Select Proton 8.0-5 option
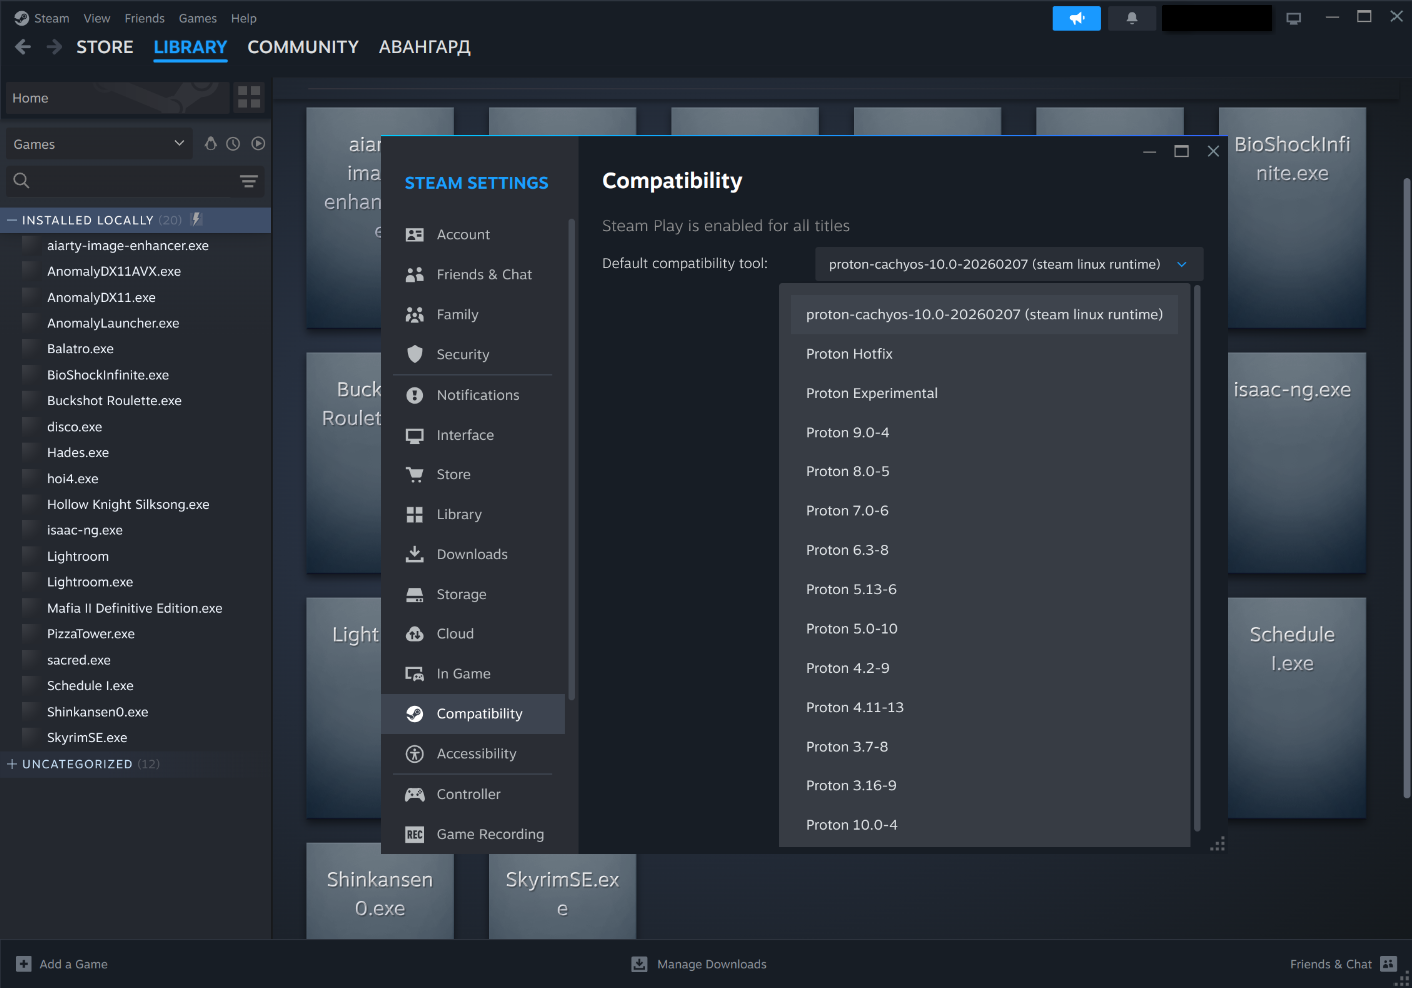This screenshot has height=988, width=1412. [x=984, y=471]
